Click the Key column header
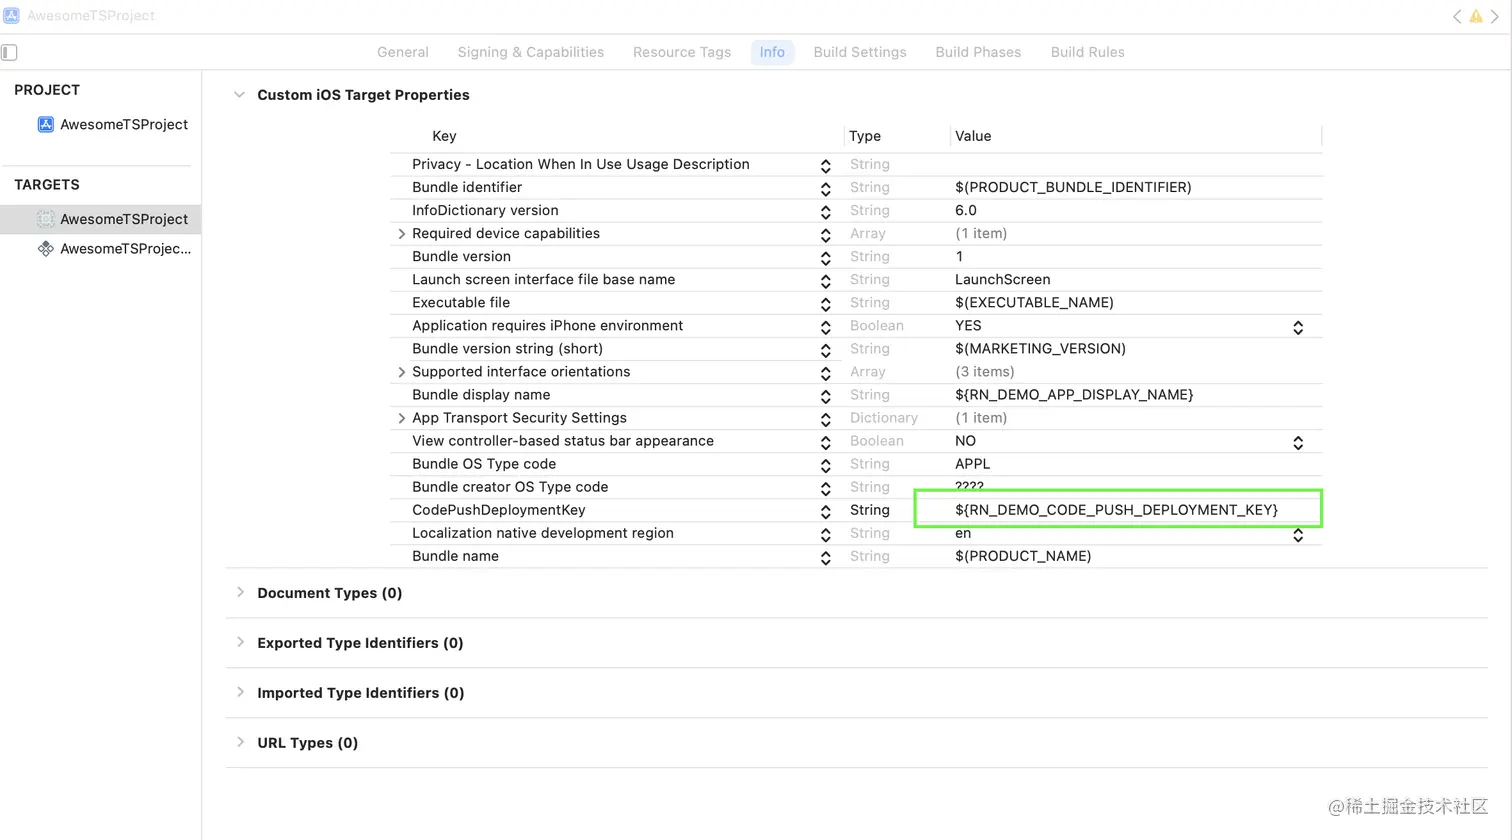This screenshot has width=1512, height=840. coord(444,136)
